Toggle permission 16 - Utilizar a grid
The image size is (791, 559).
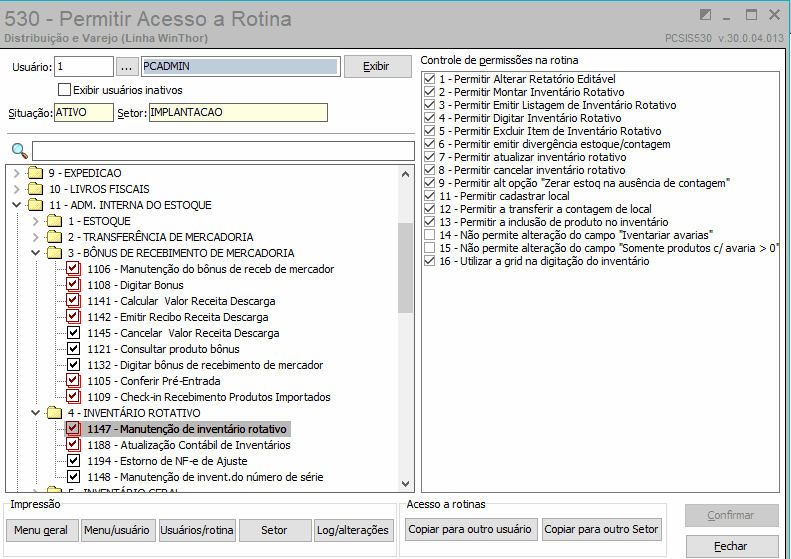point(429,261)
